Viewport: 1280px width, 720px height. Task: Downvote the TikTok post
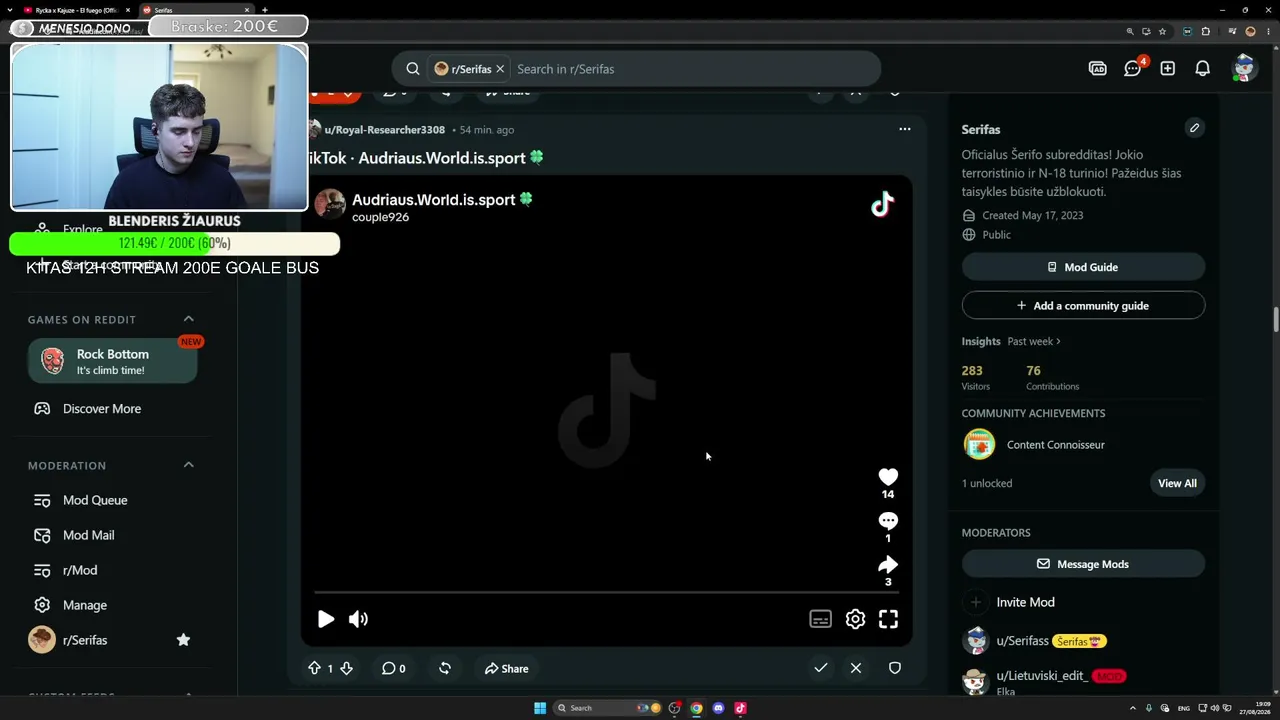(346, 668)
